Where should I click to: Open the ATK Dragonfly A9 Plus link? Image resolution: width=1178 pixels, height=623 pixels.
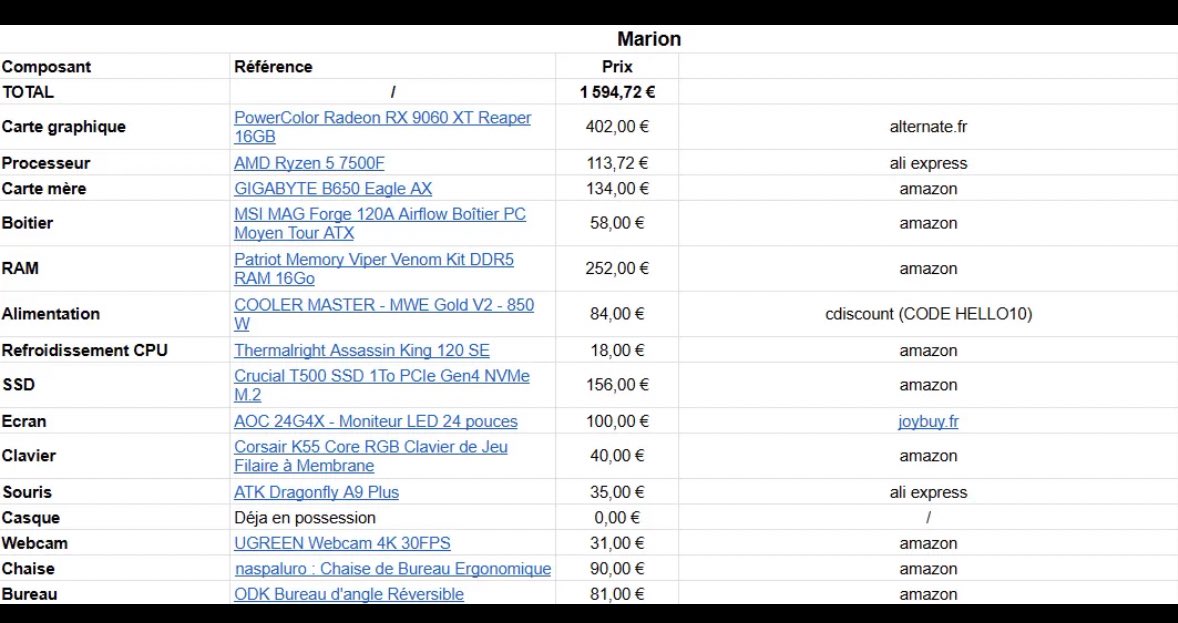316,492
